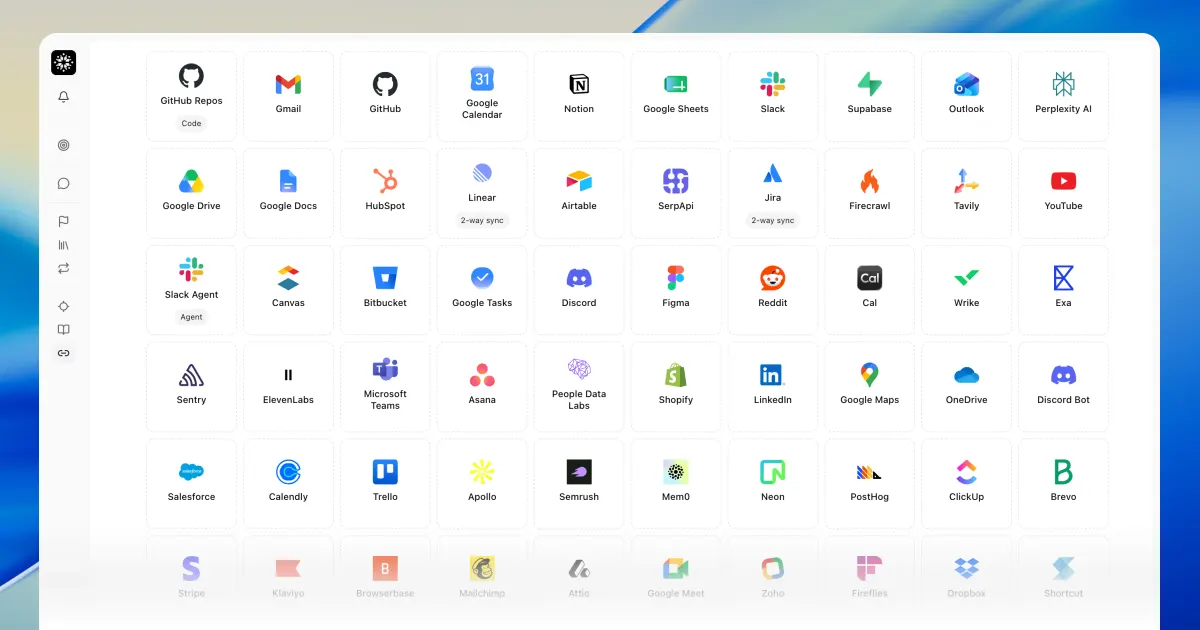Select the Cal integration
Screen dimensions: 1200x630
pos(870,290)
